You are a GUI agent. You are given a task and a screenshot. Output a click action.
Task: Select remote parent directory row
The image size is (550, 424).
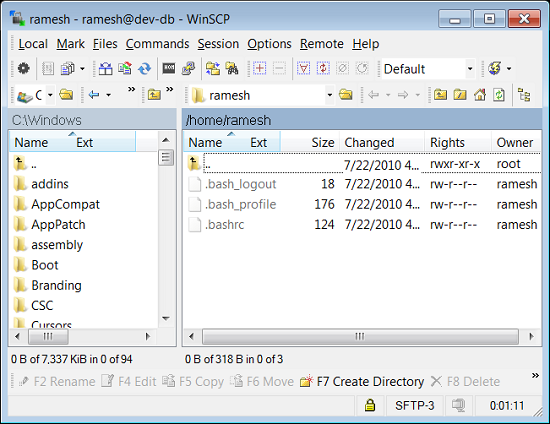[363, 163]
